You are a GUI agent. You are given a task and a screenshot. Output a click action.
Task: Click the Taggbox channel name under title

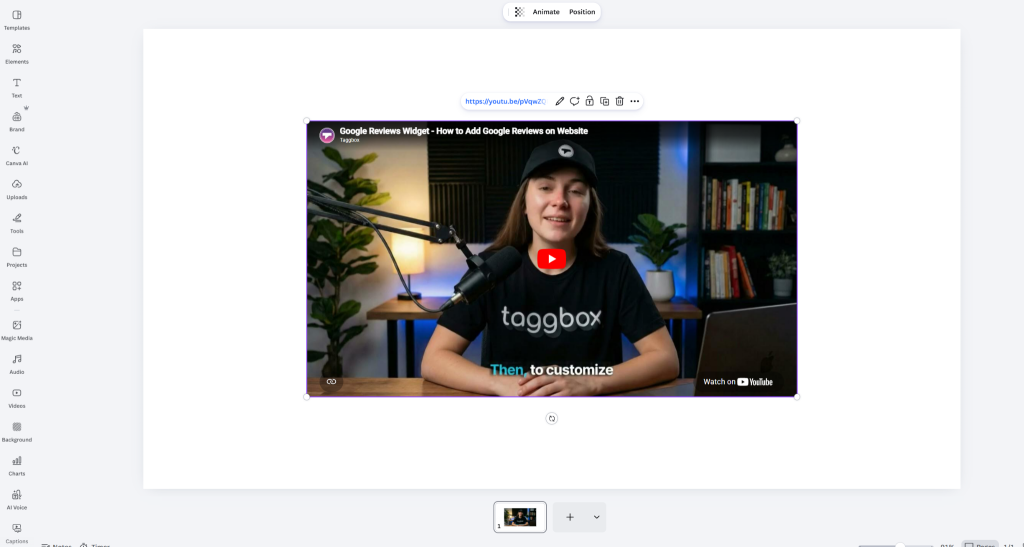[x=349, y=140]
